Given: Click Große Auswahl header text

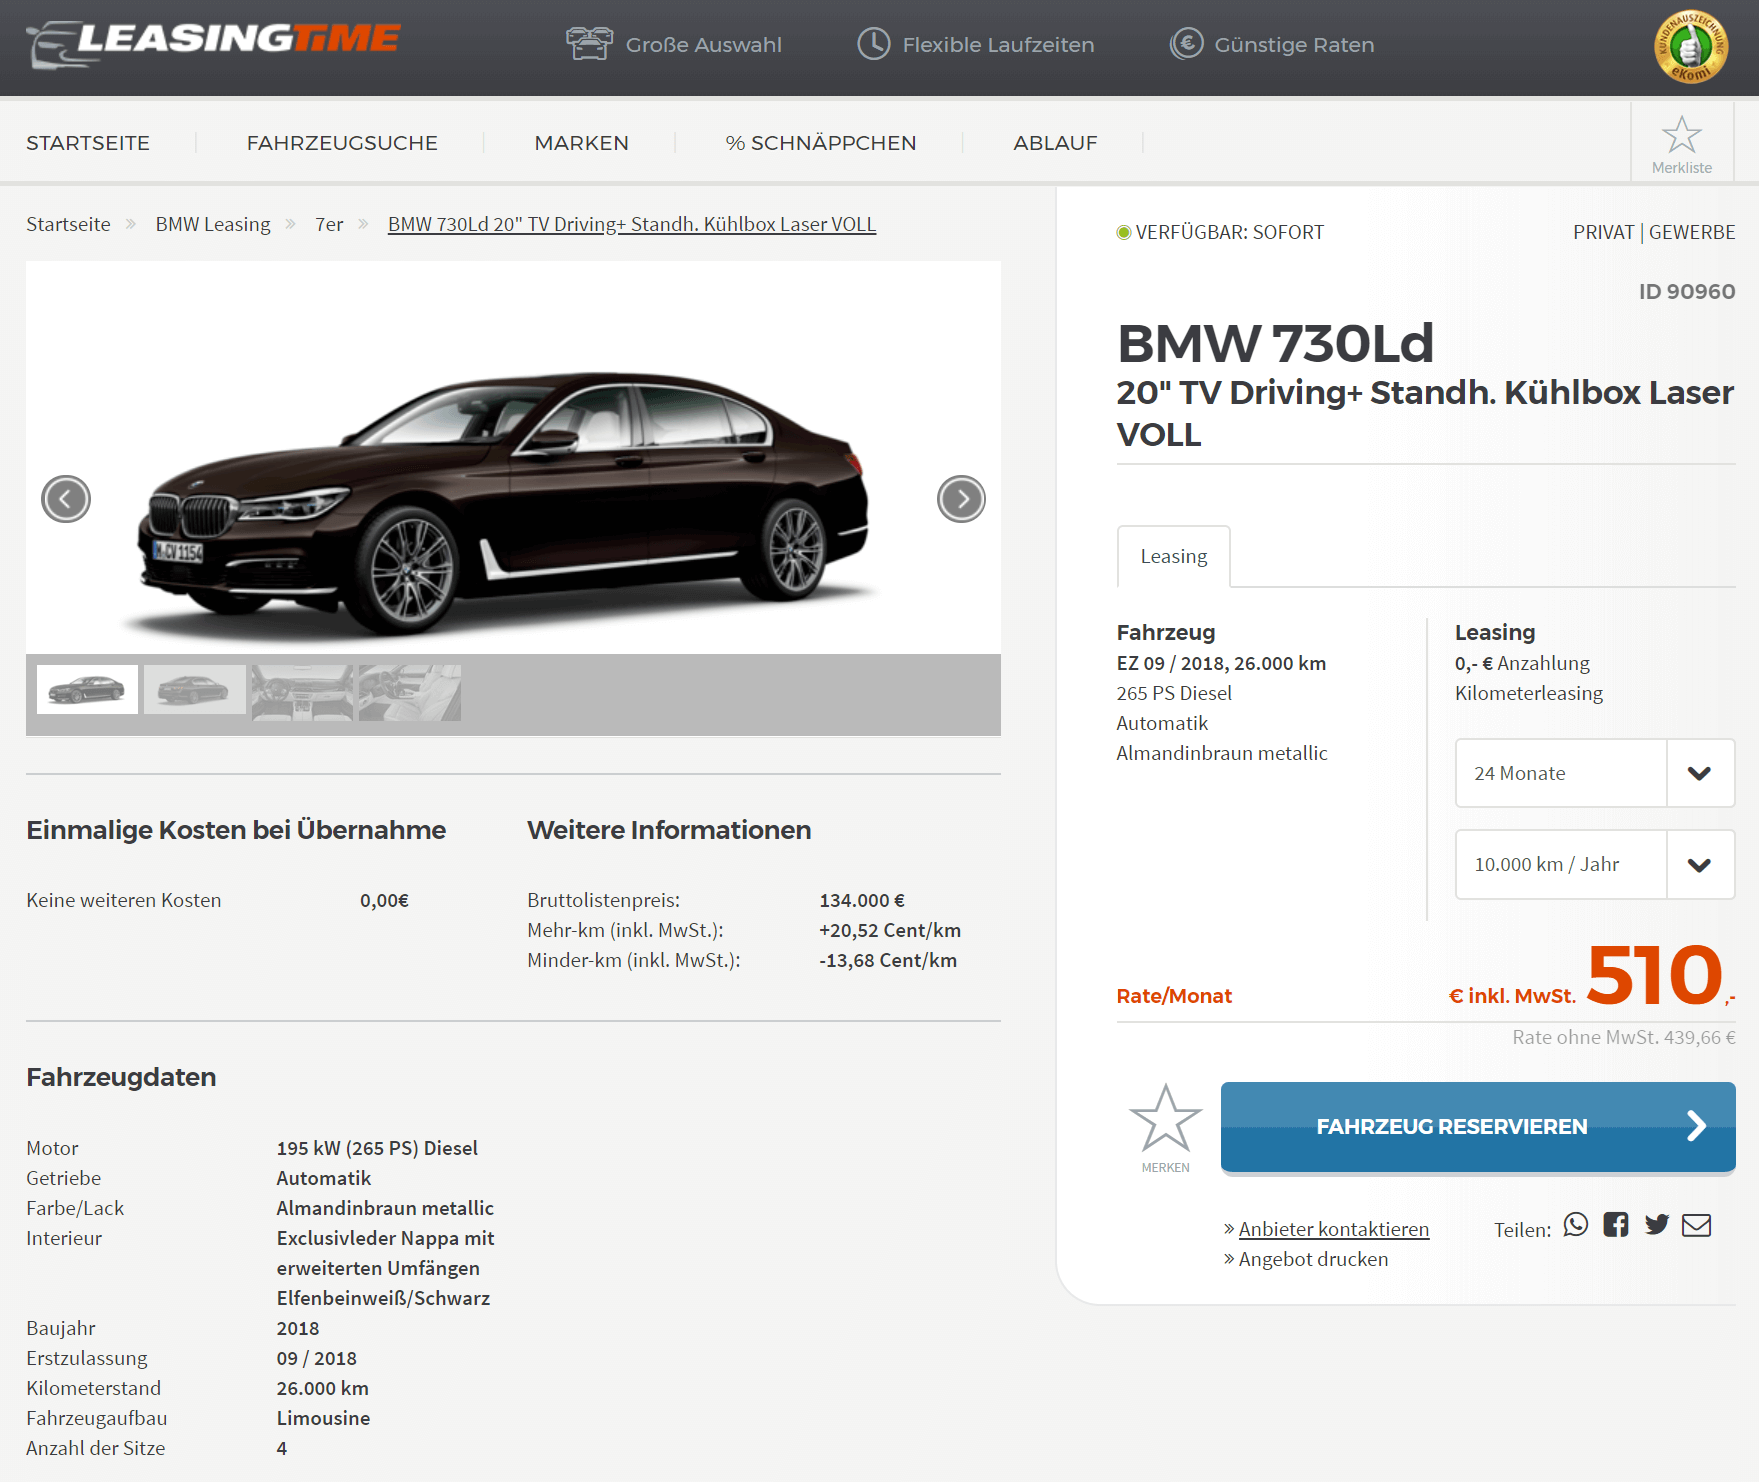Looking at the screenshot, I should coord(704,45).
